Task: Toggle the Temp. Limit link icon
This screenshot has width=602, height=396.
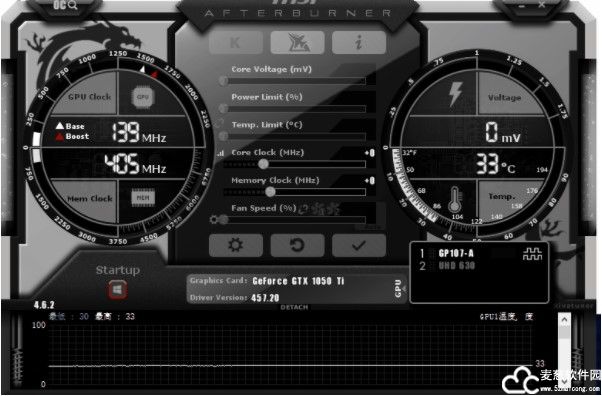Action: [219, 124]
